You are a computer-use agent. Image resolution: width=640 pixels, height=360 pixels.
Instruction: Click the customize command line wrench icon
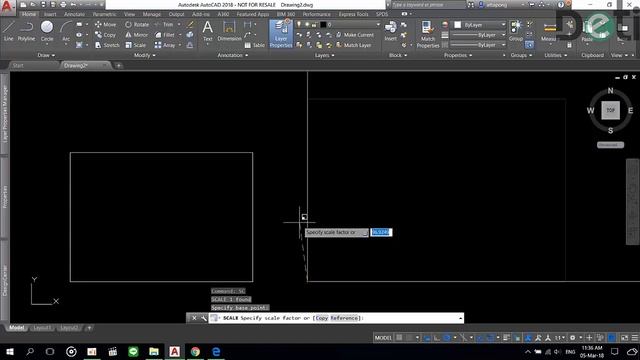tap(203, 318)
